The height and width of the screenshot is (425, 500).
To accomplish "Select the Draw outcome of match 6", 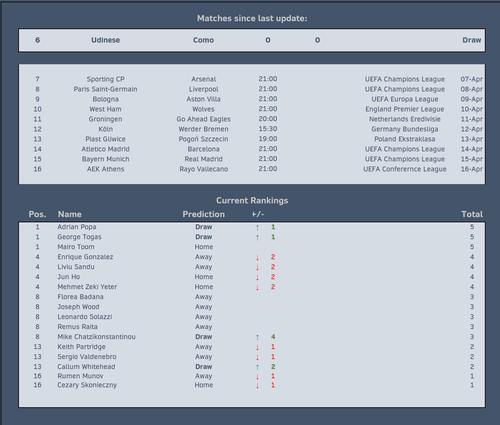I will (x=471, y=40).
